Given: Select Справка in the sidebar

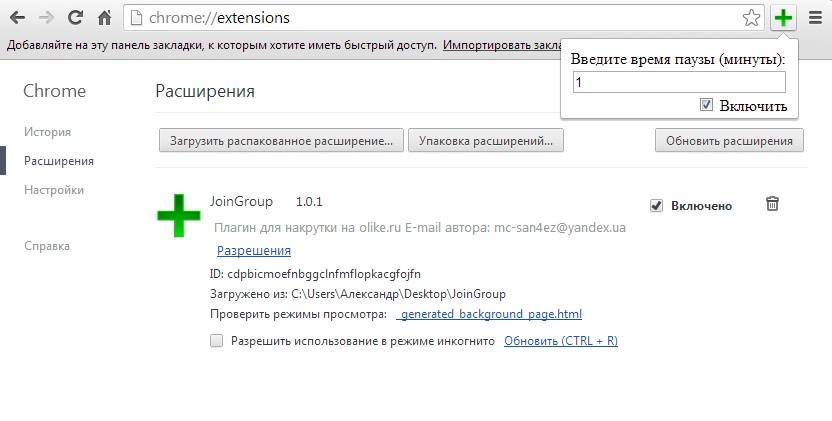Looking at the screenshot, I should pos(47,246).
